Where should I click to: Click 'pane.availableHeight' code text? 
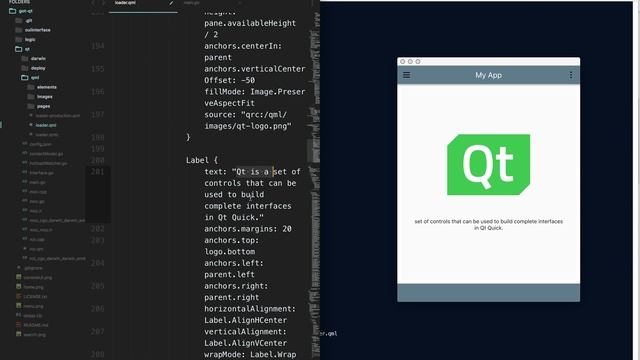(x=250, y=23)
